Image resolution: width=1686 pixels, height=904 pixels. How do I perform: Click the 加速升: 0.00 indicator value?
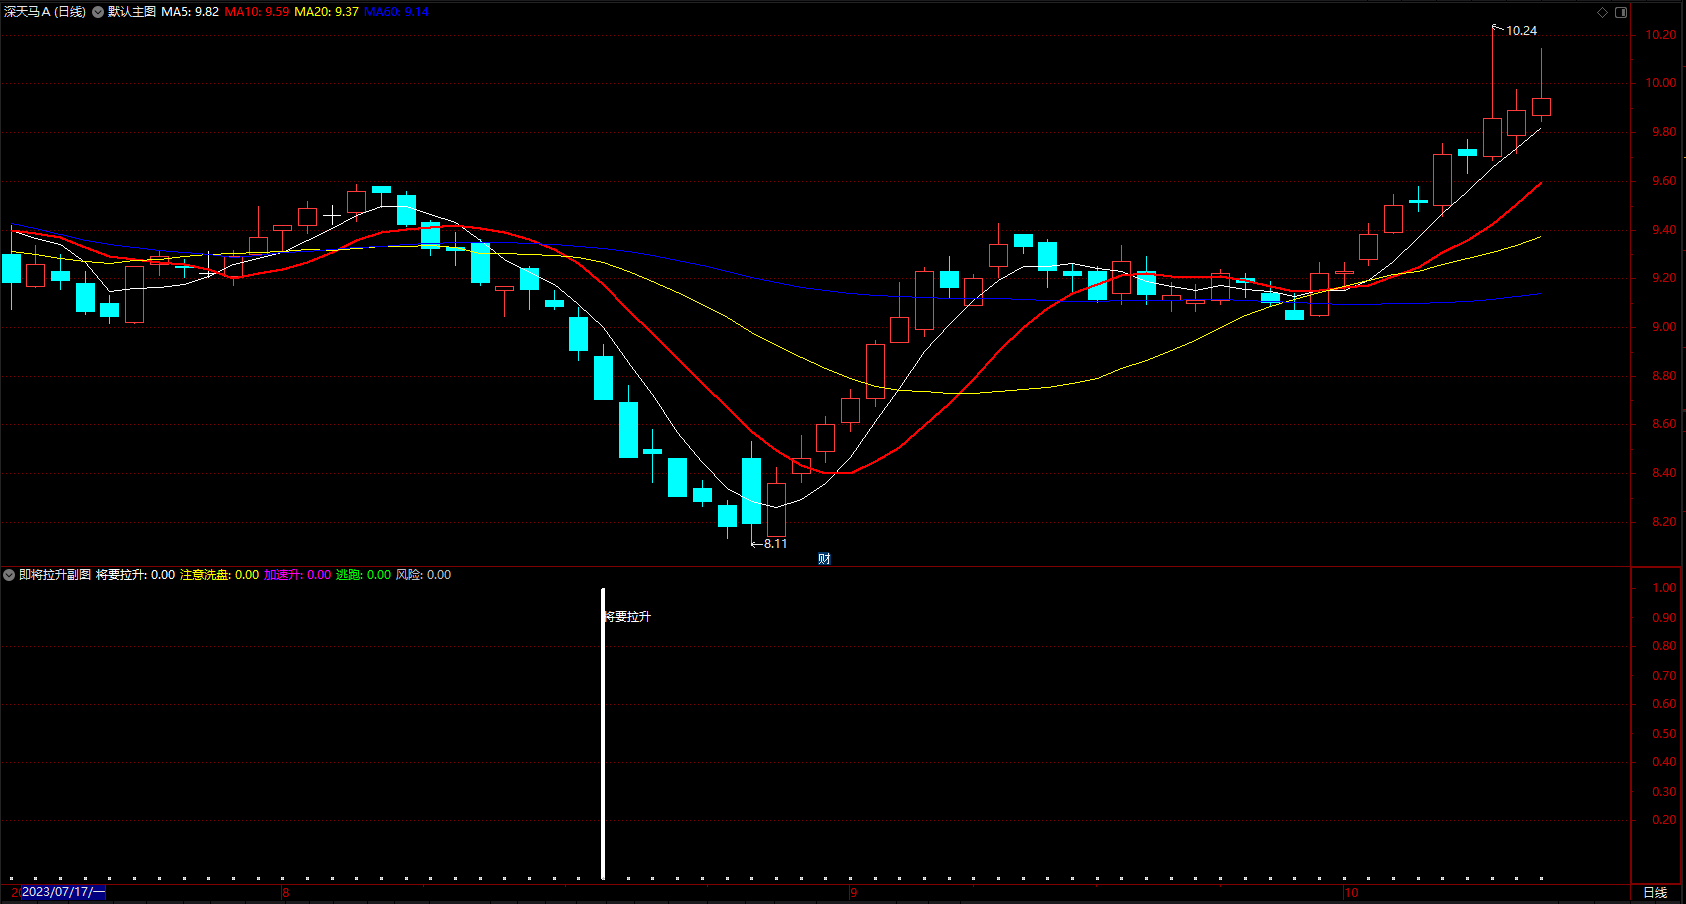click(x=298, y=575)
